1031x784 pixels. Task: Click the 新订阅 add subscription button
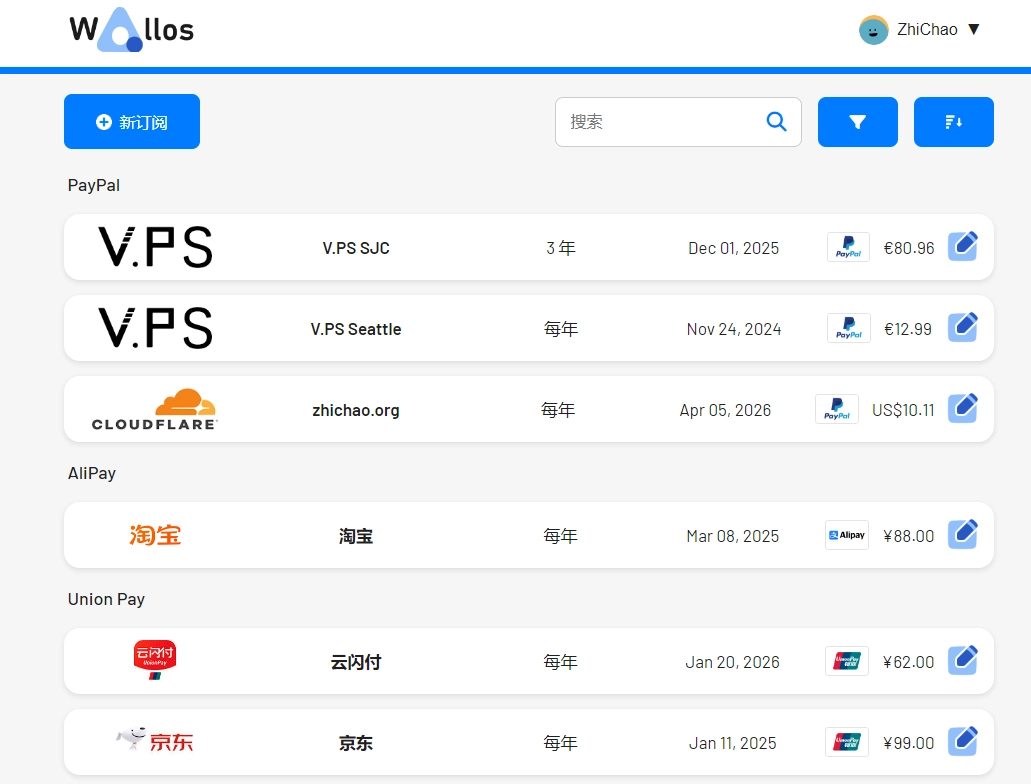(132, 122)
